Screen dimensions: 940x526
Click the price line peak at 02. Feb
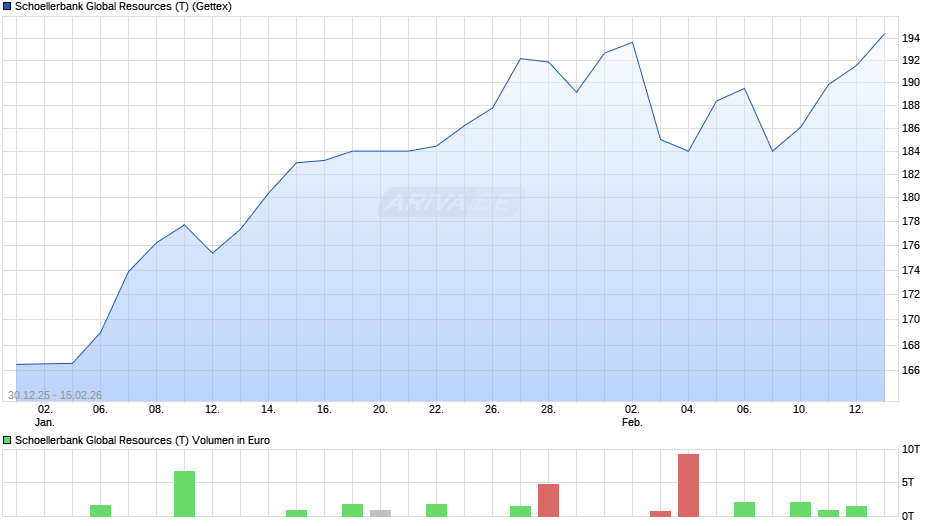[x=632, y=43]
